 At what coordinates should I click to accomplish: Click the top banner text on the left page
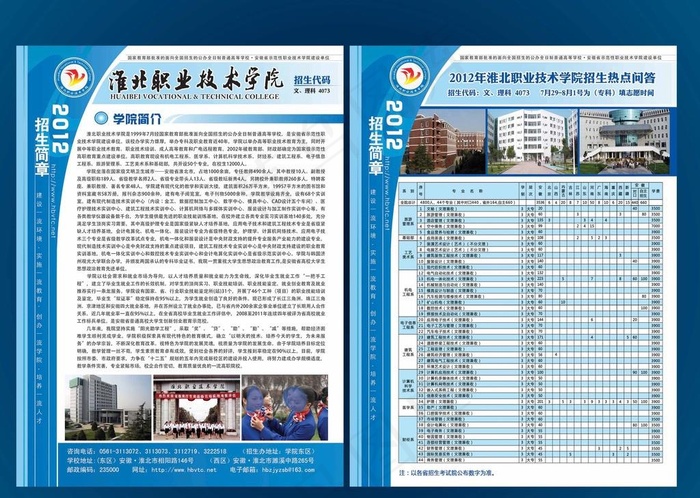pos(227,58)
